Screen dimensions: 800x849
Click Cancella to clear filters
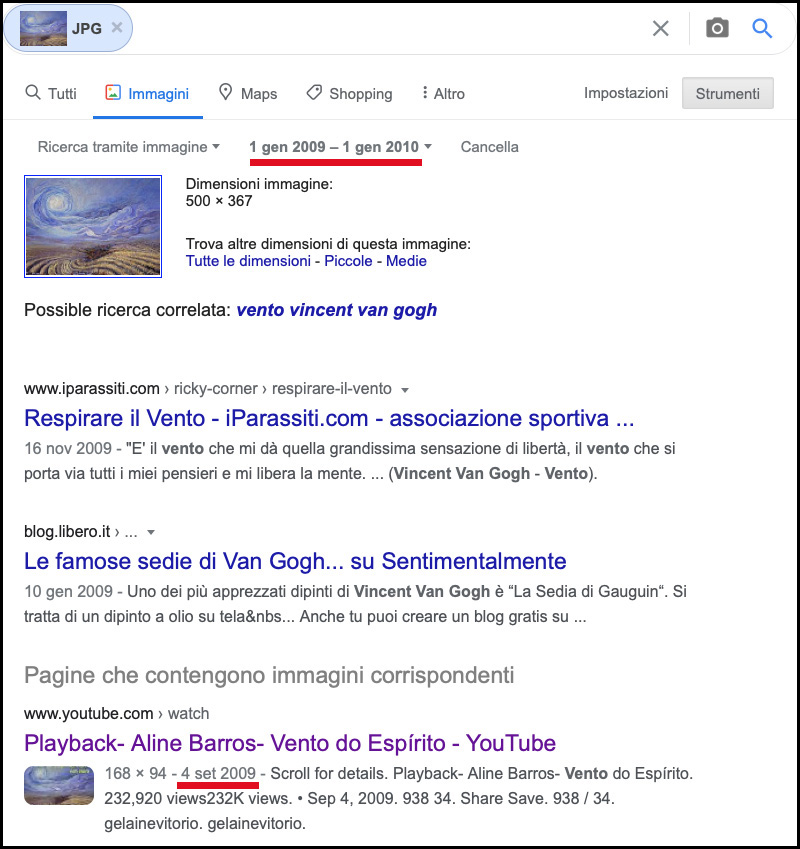pos(489,147)
